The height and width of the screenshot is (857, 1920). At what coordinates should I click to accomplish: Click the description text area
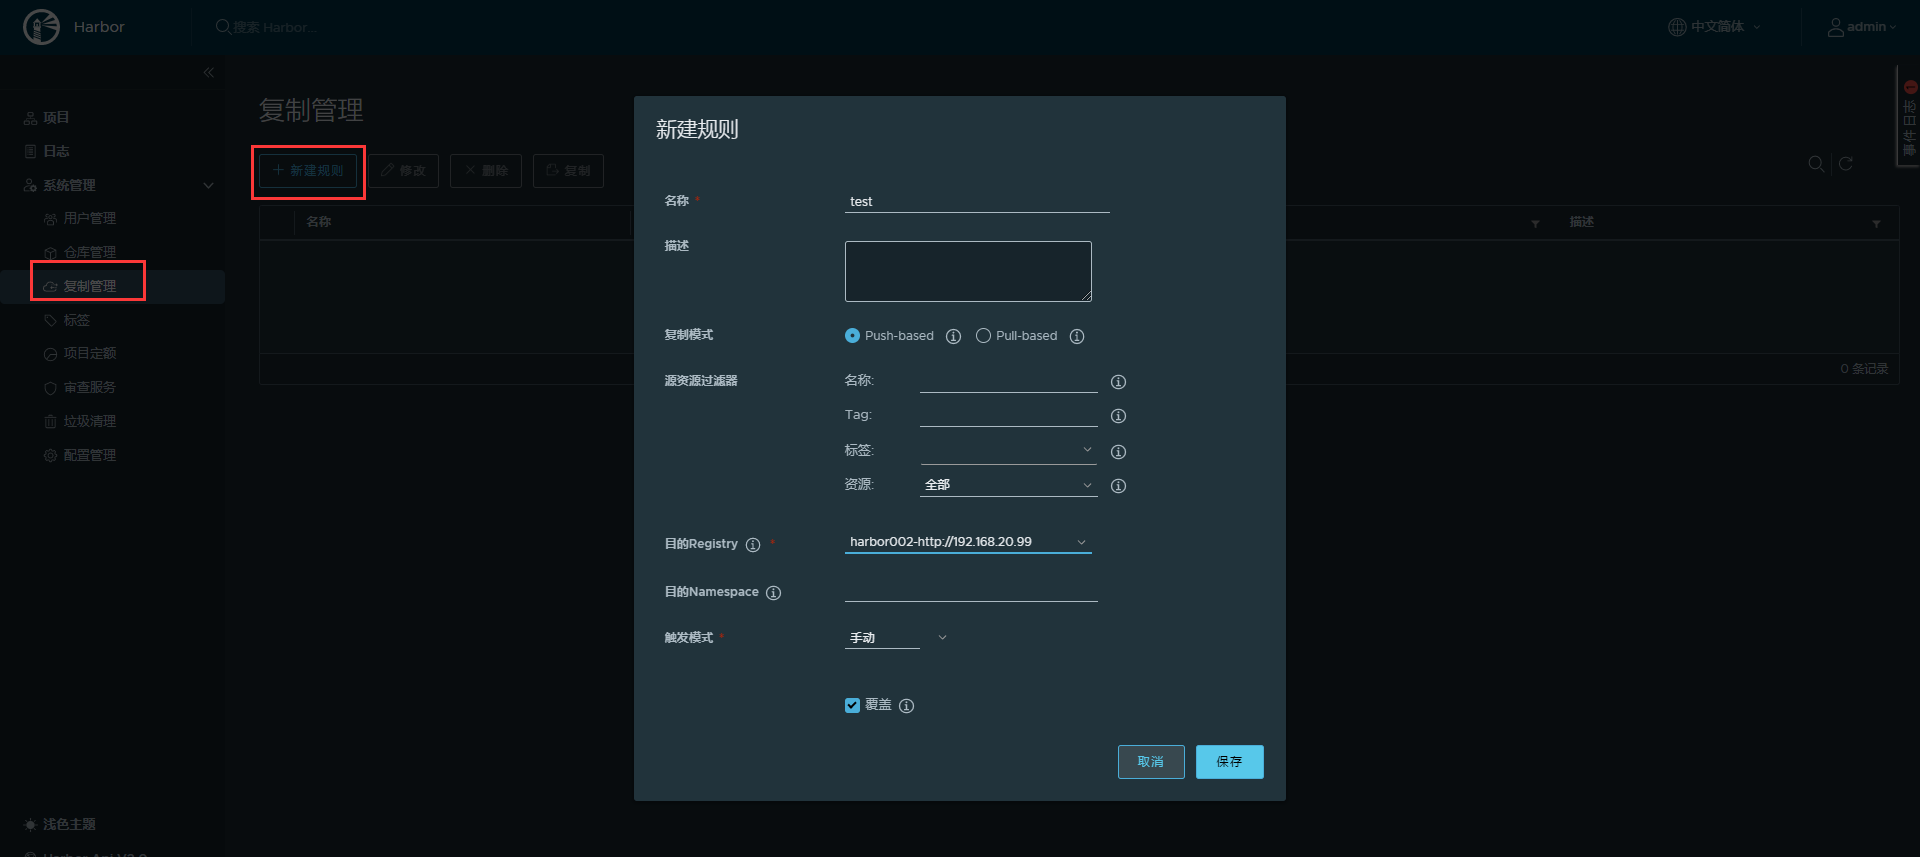coord(968,271)
